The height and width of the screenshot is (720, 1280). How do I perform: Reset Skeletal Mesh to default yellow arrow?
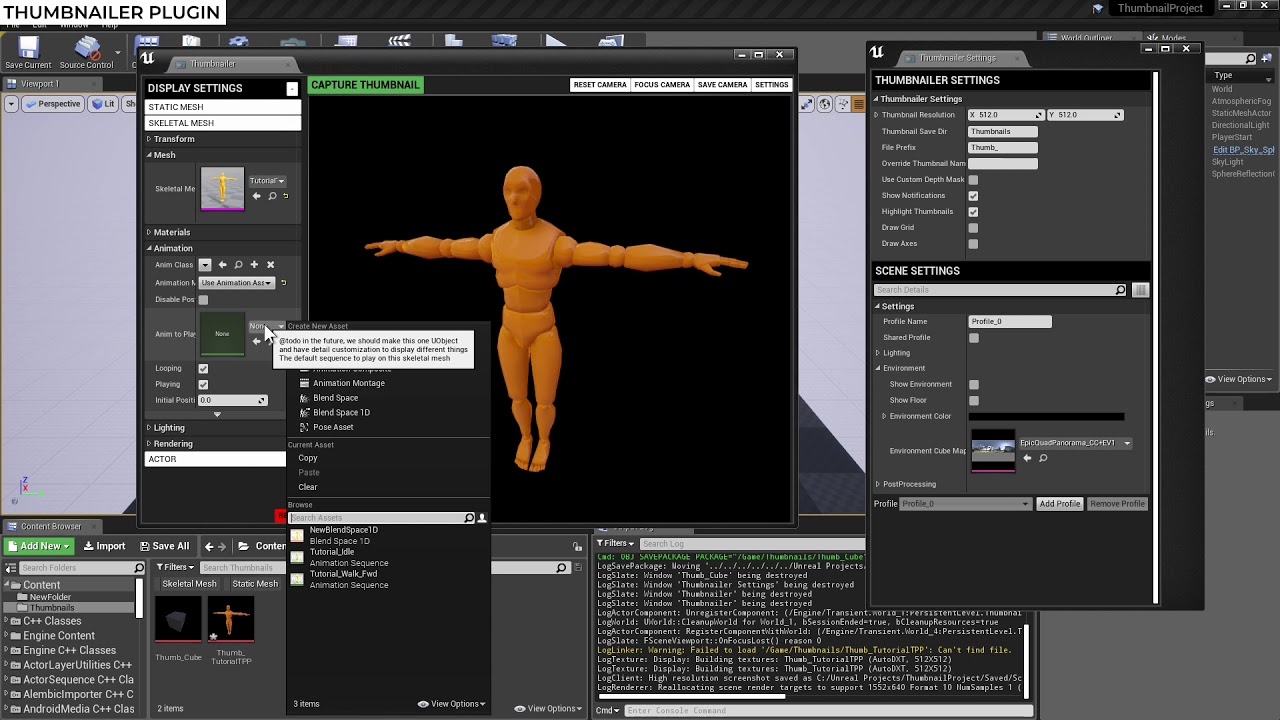(285, 196)
